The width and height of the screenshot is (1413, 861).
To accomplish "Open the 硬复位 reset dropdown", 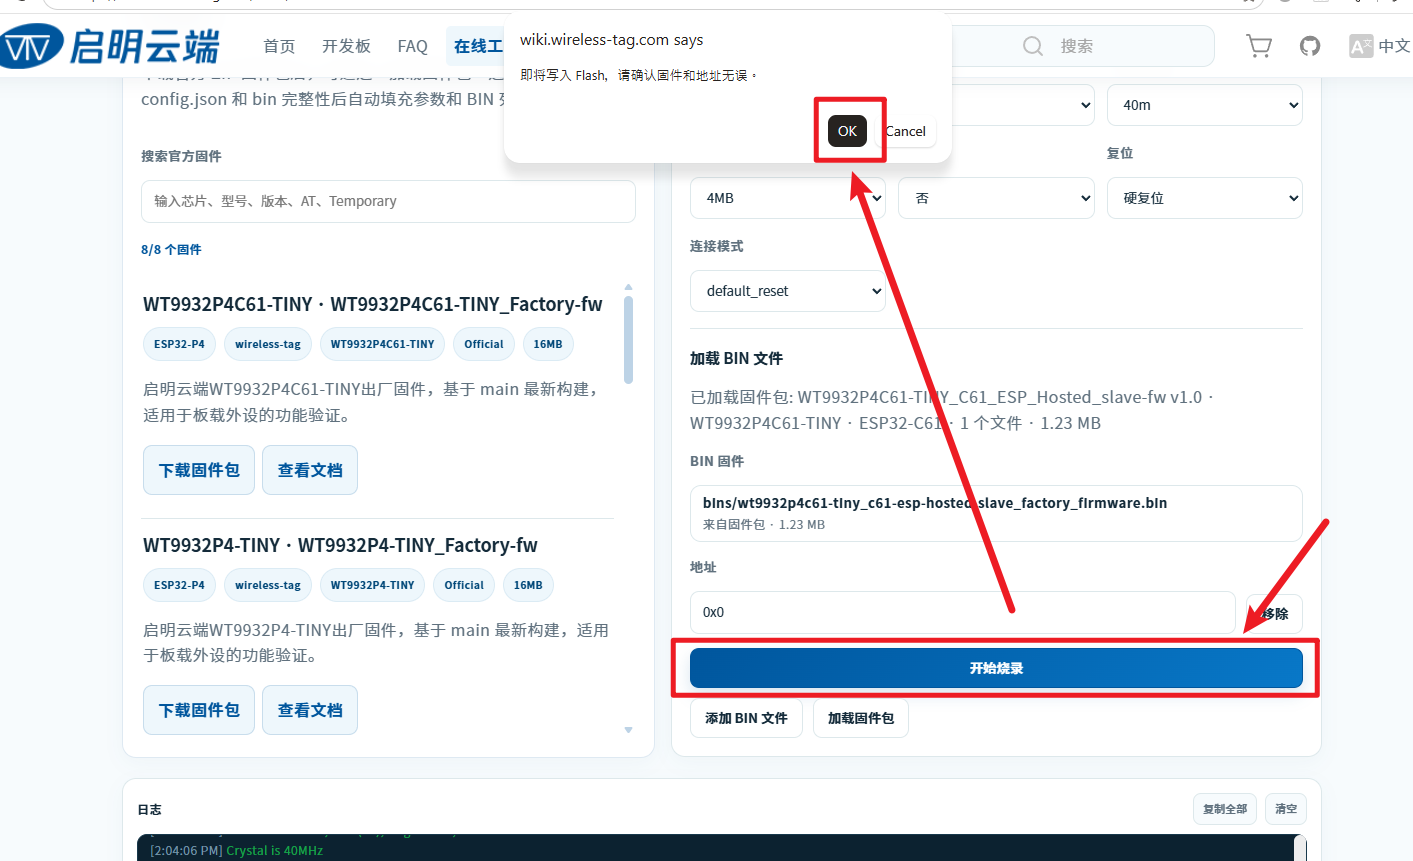I will pyautogui.click(x=1205, y=198).
